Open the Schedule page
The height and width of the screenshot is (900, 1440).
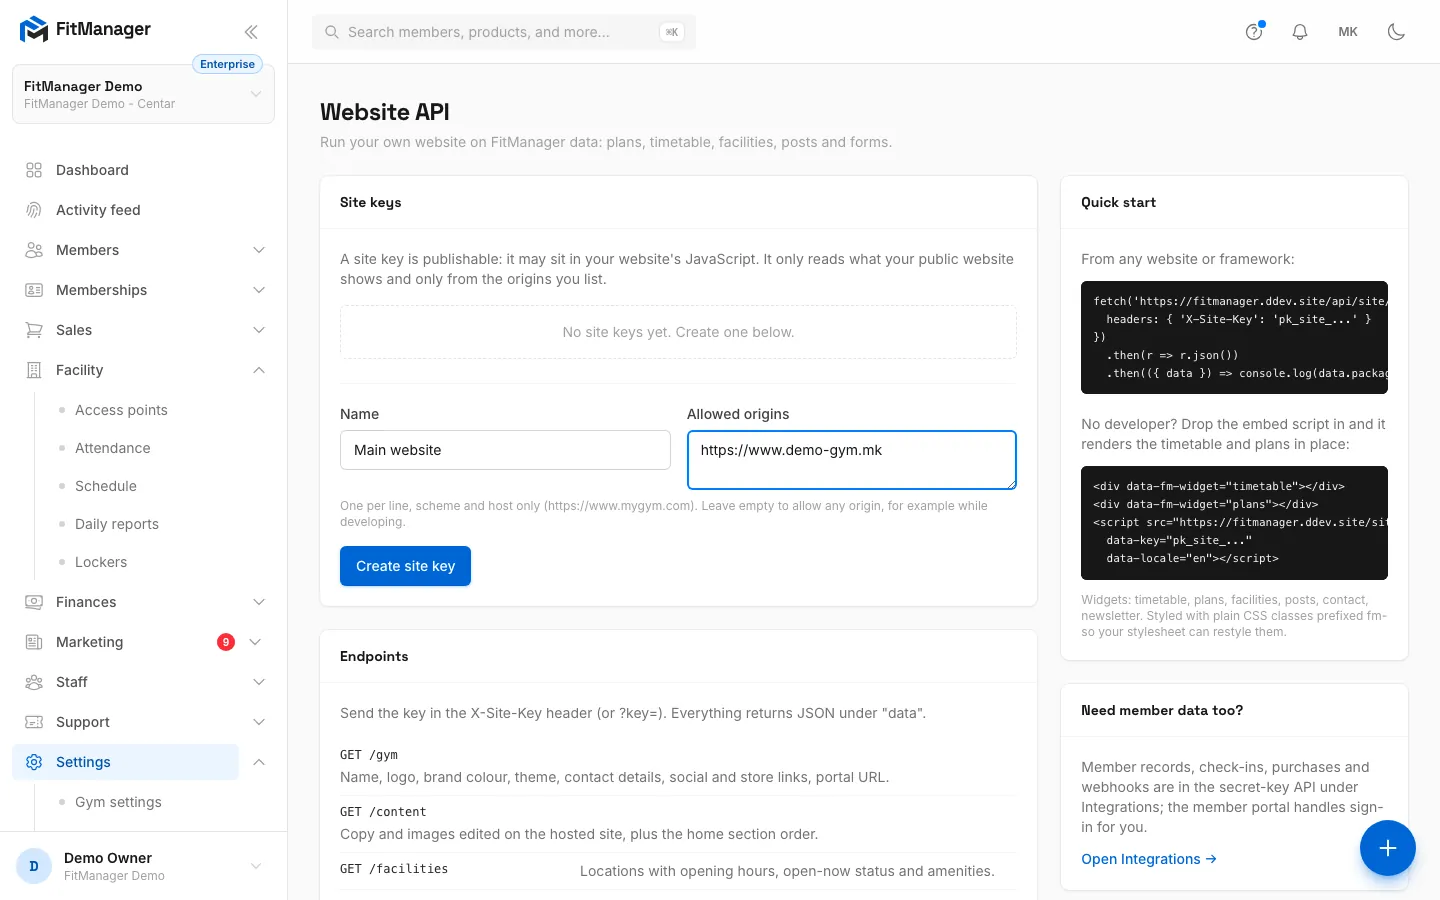click(106, 486)
